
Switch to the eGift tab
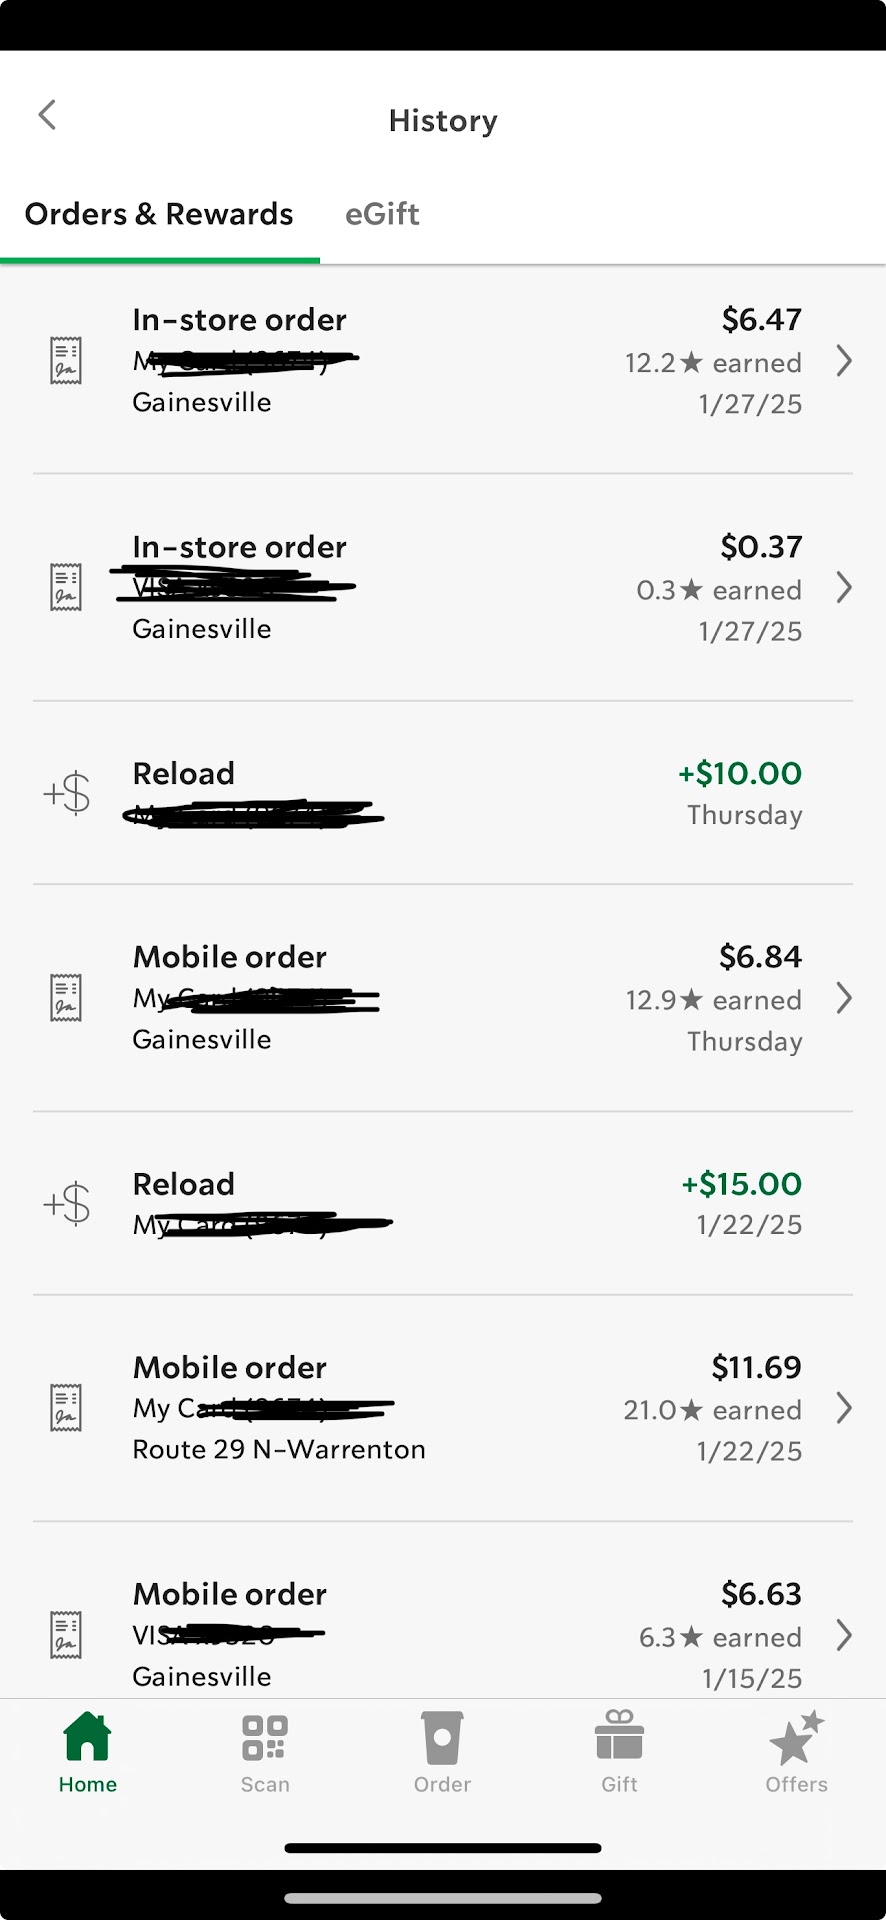point(382,214)
